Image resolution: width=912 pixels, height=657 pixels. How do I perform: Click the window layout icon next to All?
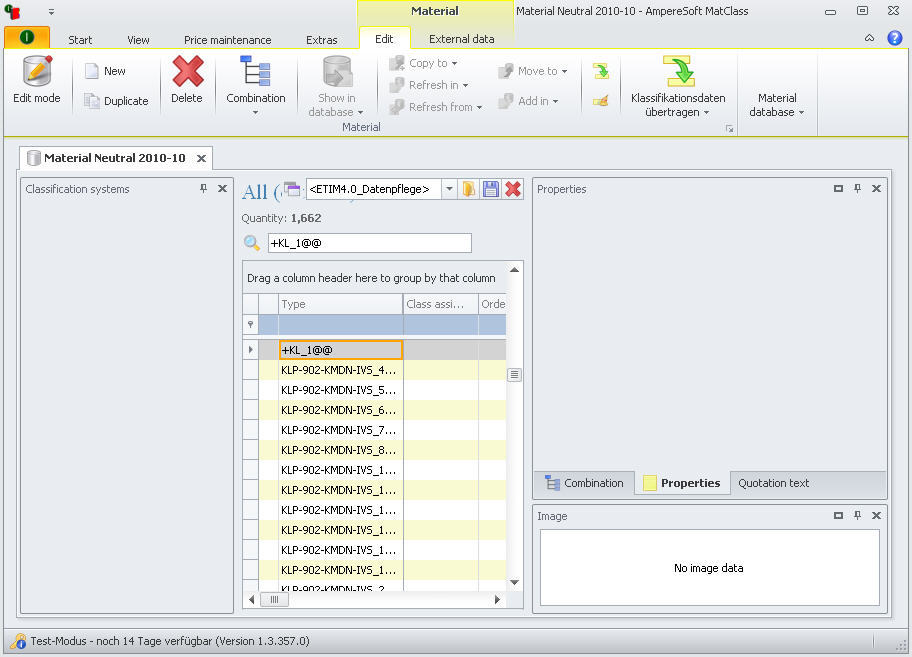pos(292,189)
